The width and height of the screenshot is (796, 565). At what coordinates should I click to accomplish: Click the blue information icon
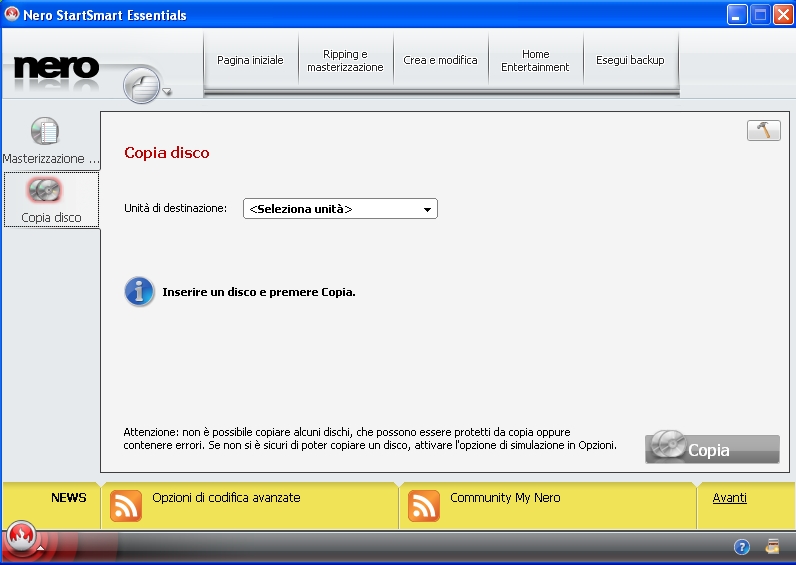pyautogui.click(x=139, y=291)
